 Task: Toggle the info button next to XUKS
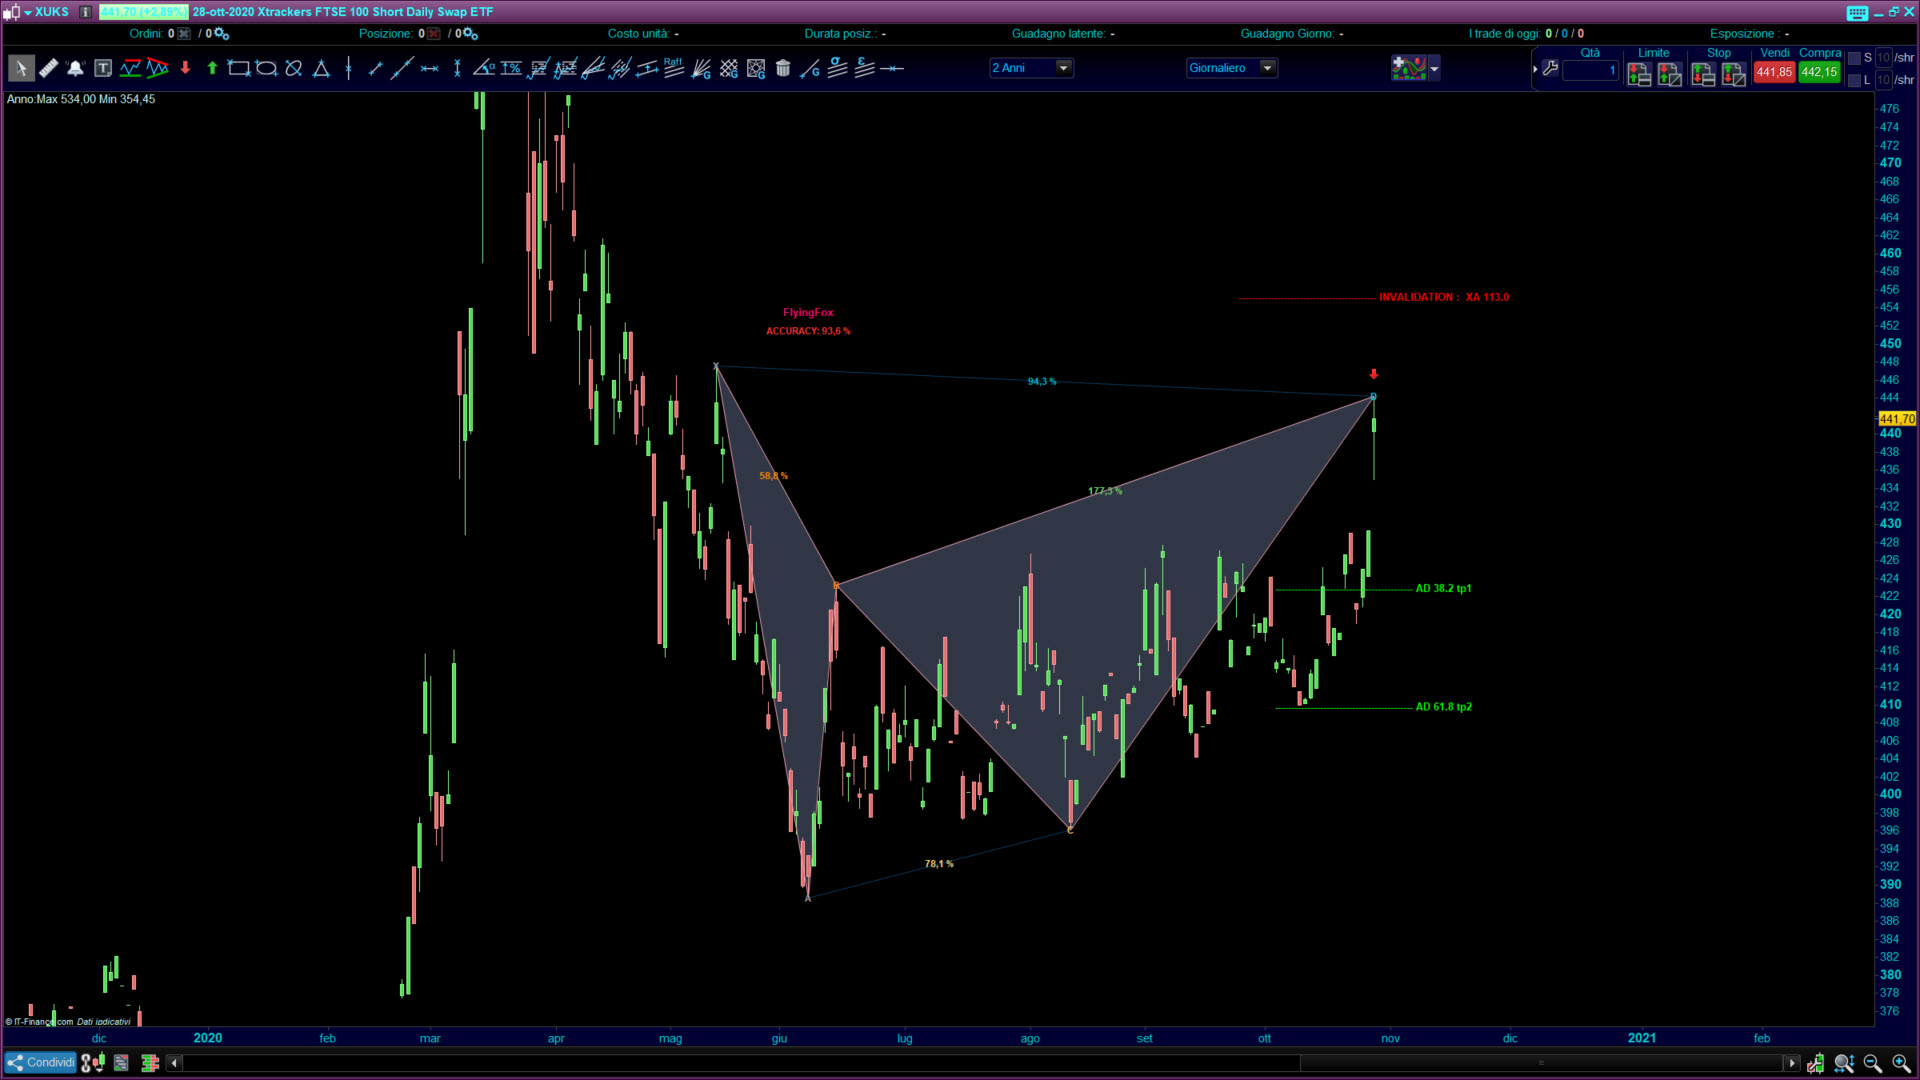pos(86,12)
